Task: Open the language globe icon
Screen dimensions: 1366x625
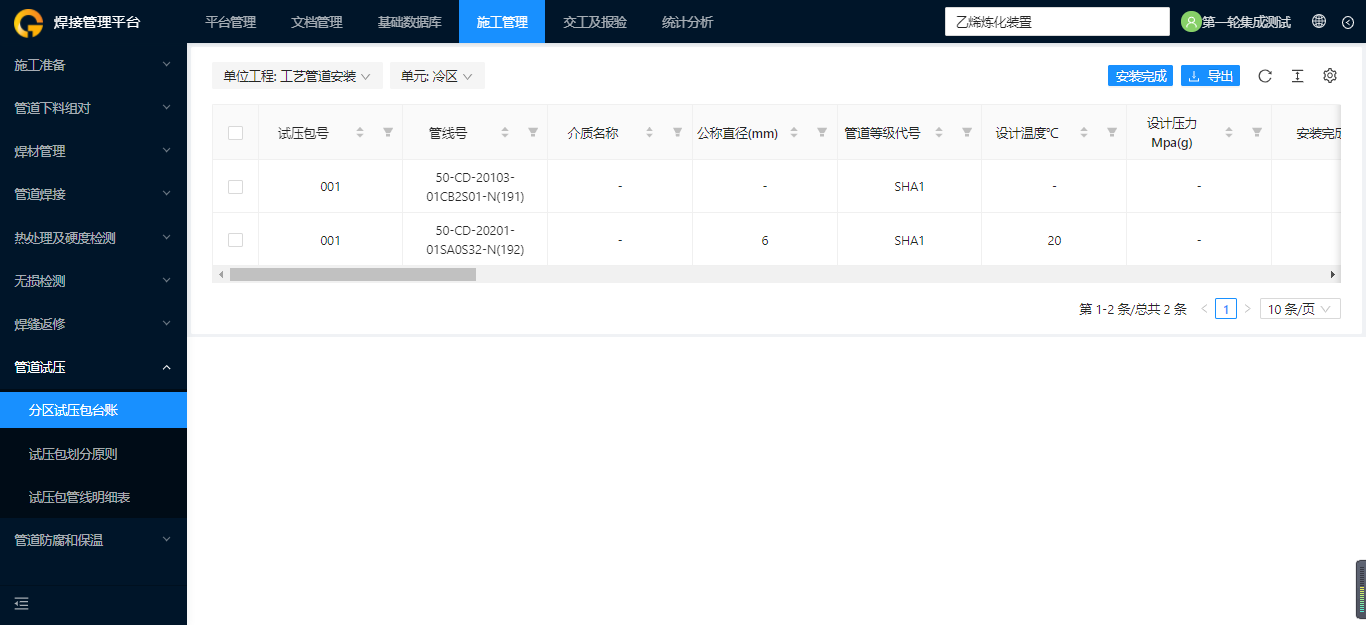Action: (1319, 21)
